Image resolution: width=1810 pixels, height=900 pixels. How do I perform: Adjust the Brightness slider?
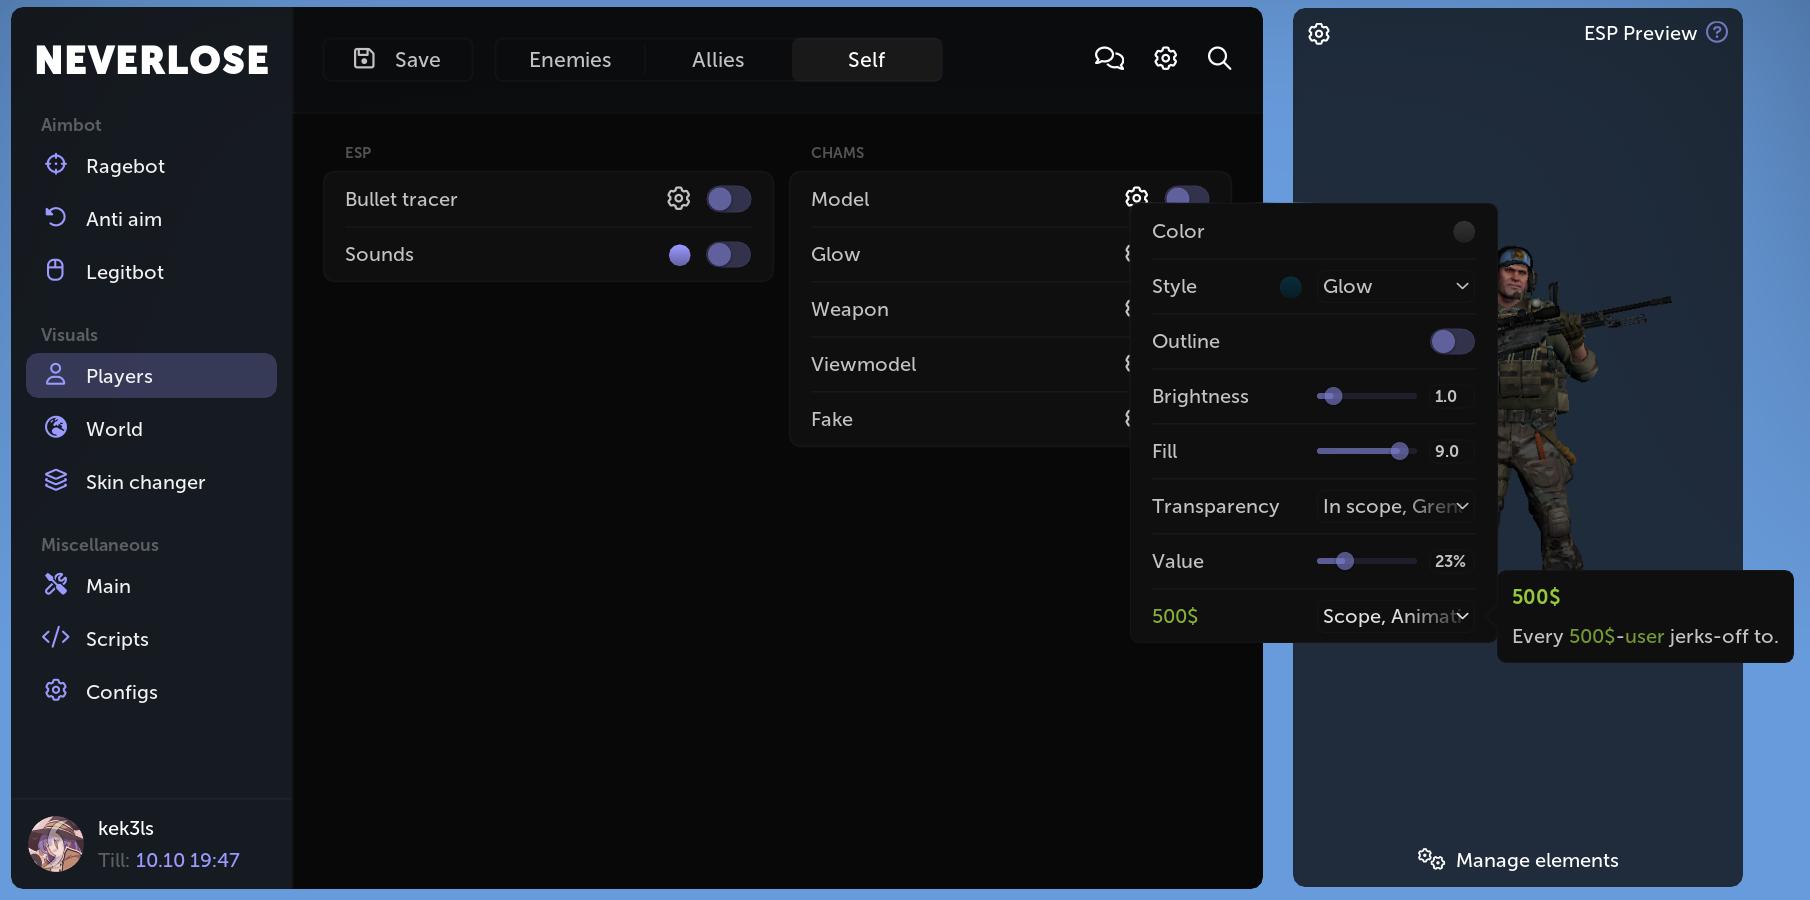point(1367,396)
